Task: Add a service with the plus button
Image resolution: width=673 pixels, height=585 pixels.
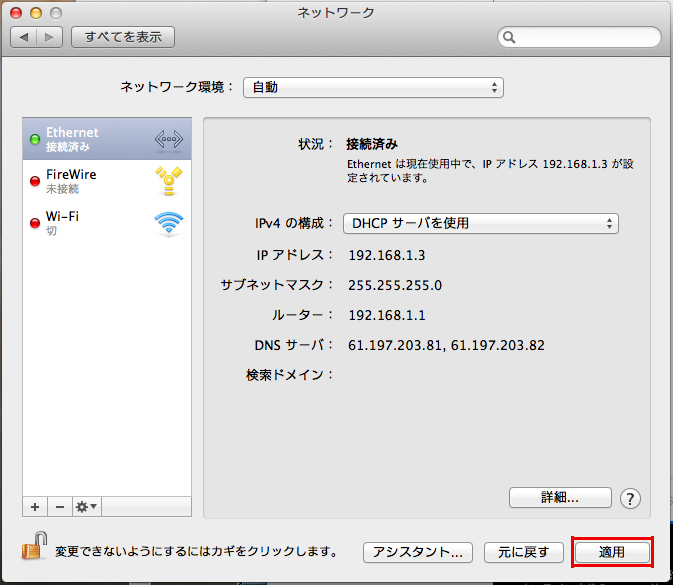Action: pyautogui.click(x=35, y=507)
